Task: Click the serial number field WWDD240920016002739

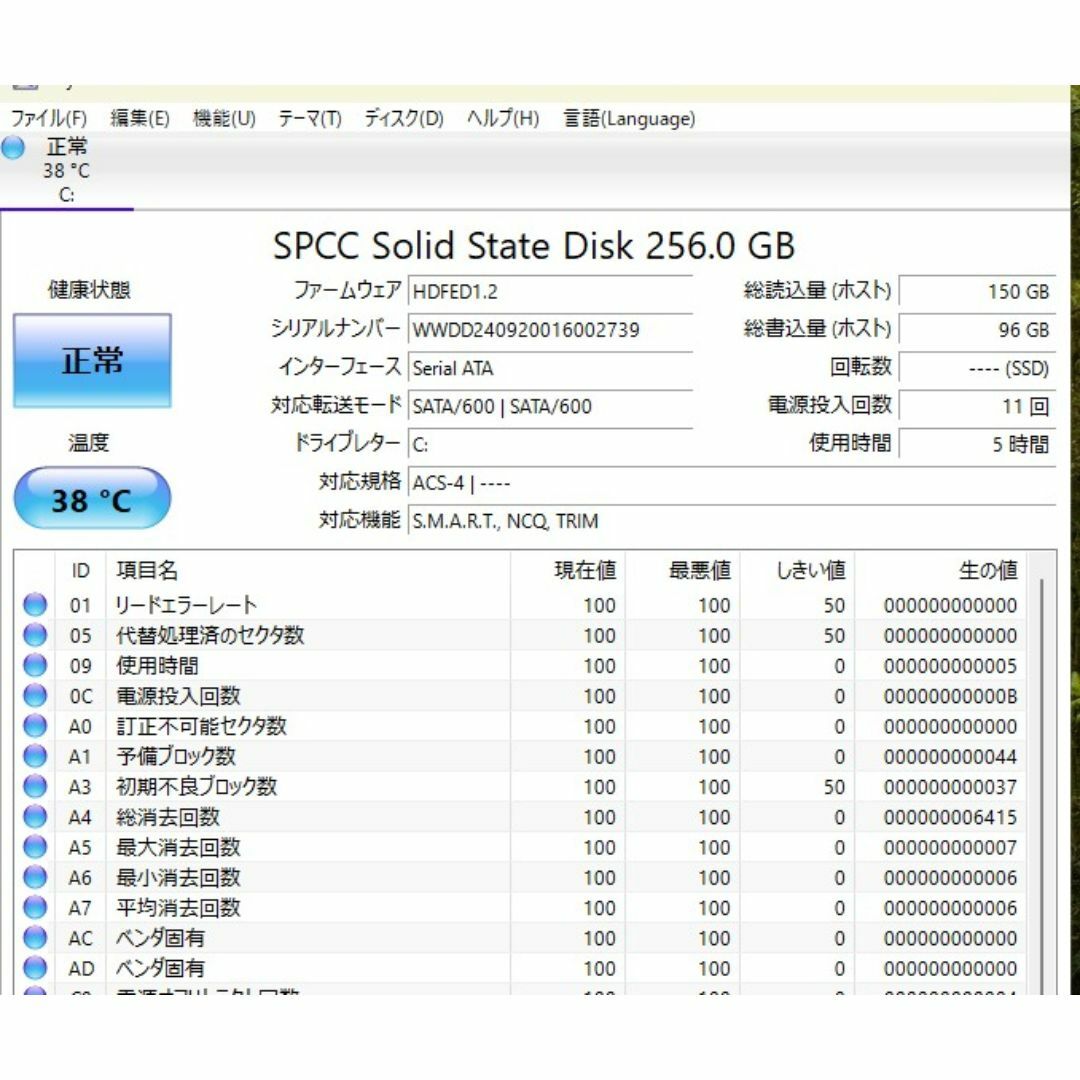Action: (550, 330)
